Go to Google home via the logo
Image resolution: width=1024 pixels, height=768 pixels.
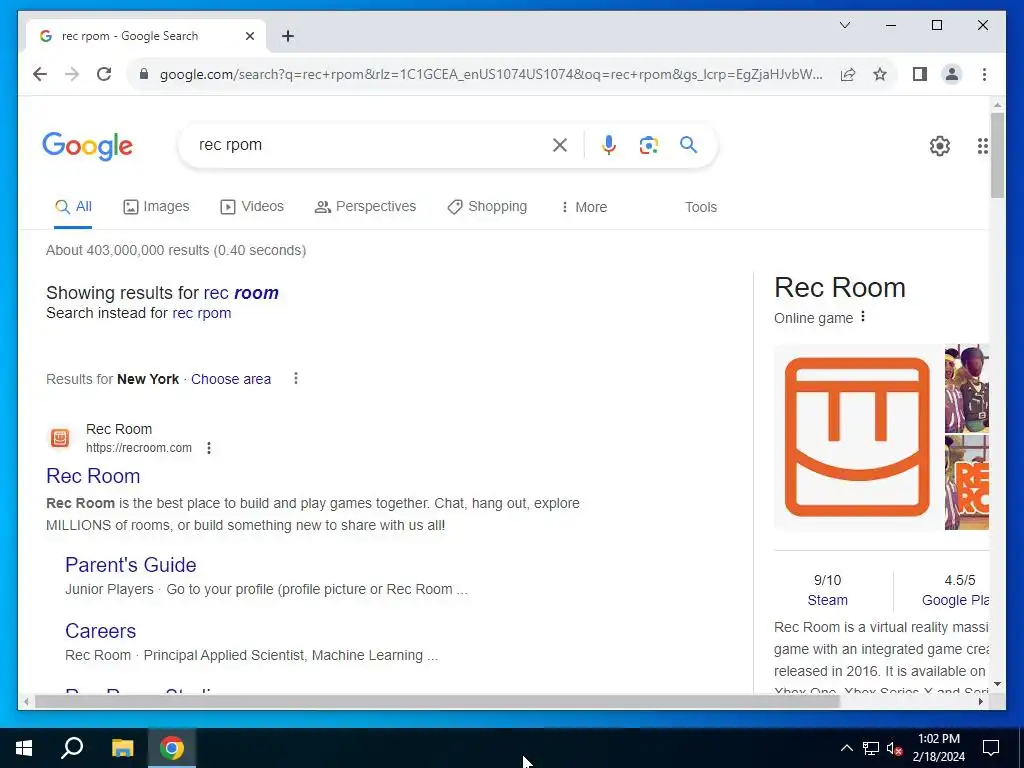coord(88,146)
